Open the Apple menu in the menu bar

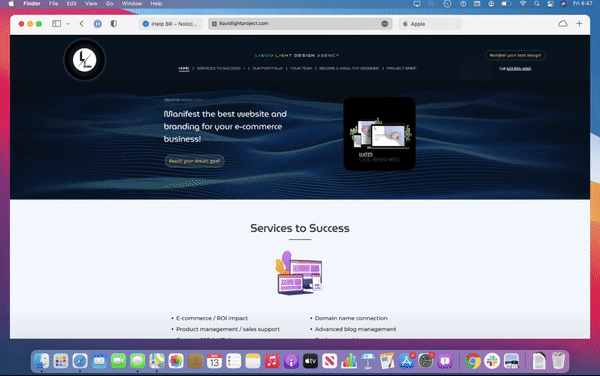pyautogui.click(x=11, y=4)
